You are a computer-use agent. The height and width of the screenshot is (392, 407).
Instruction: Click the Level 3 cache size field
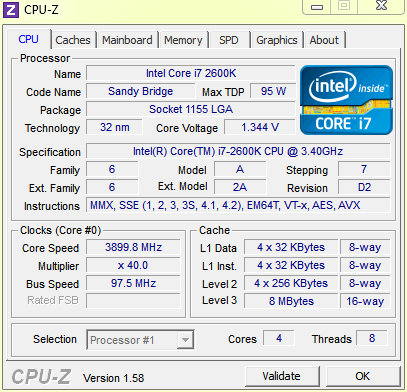pos(291,301)
